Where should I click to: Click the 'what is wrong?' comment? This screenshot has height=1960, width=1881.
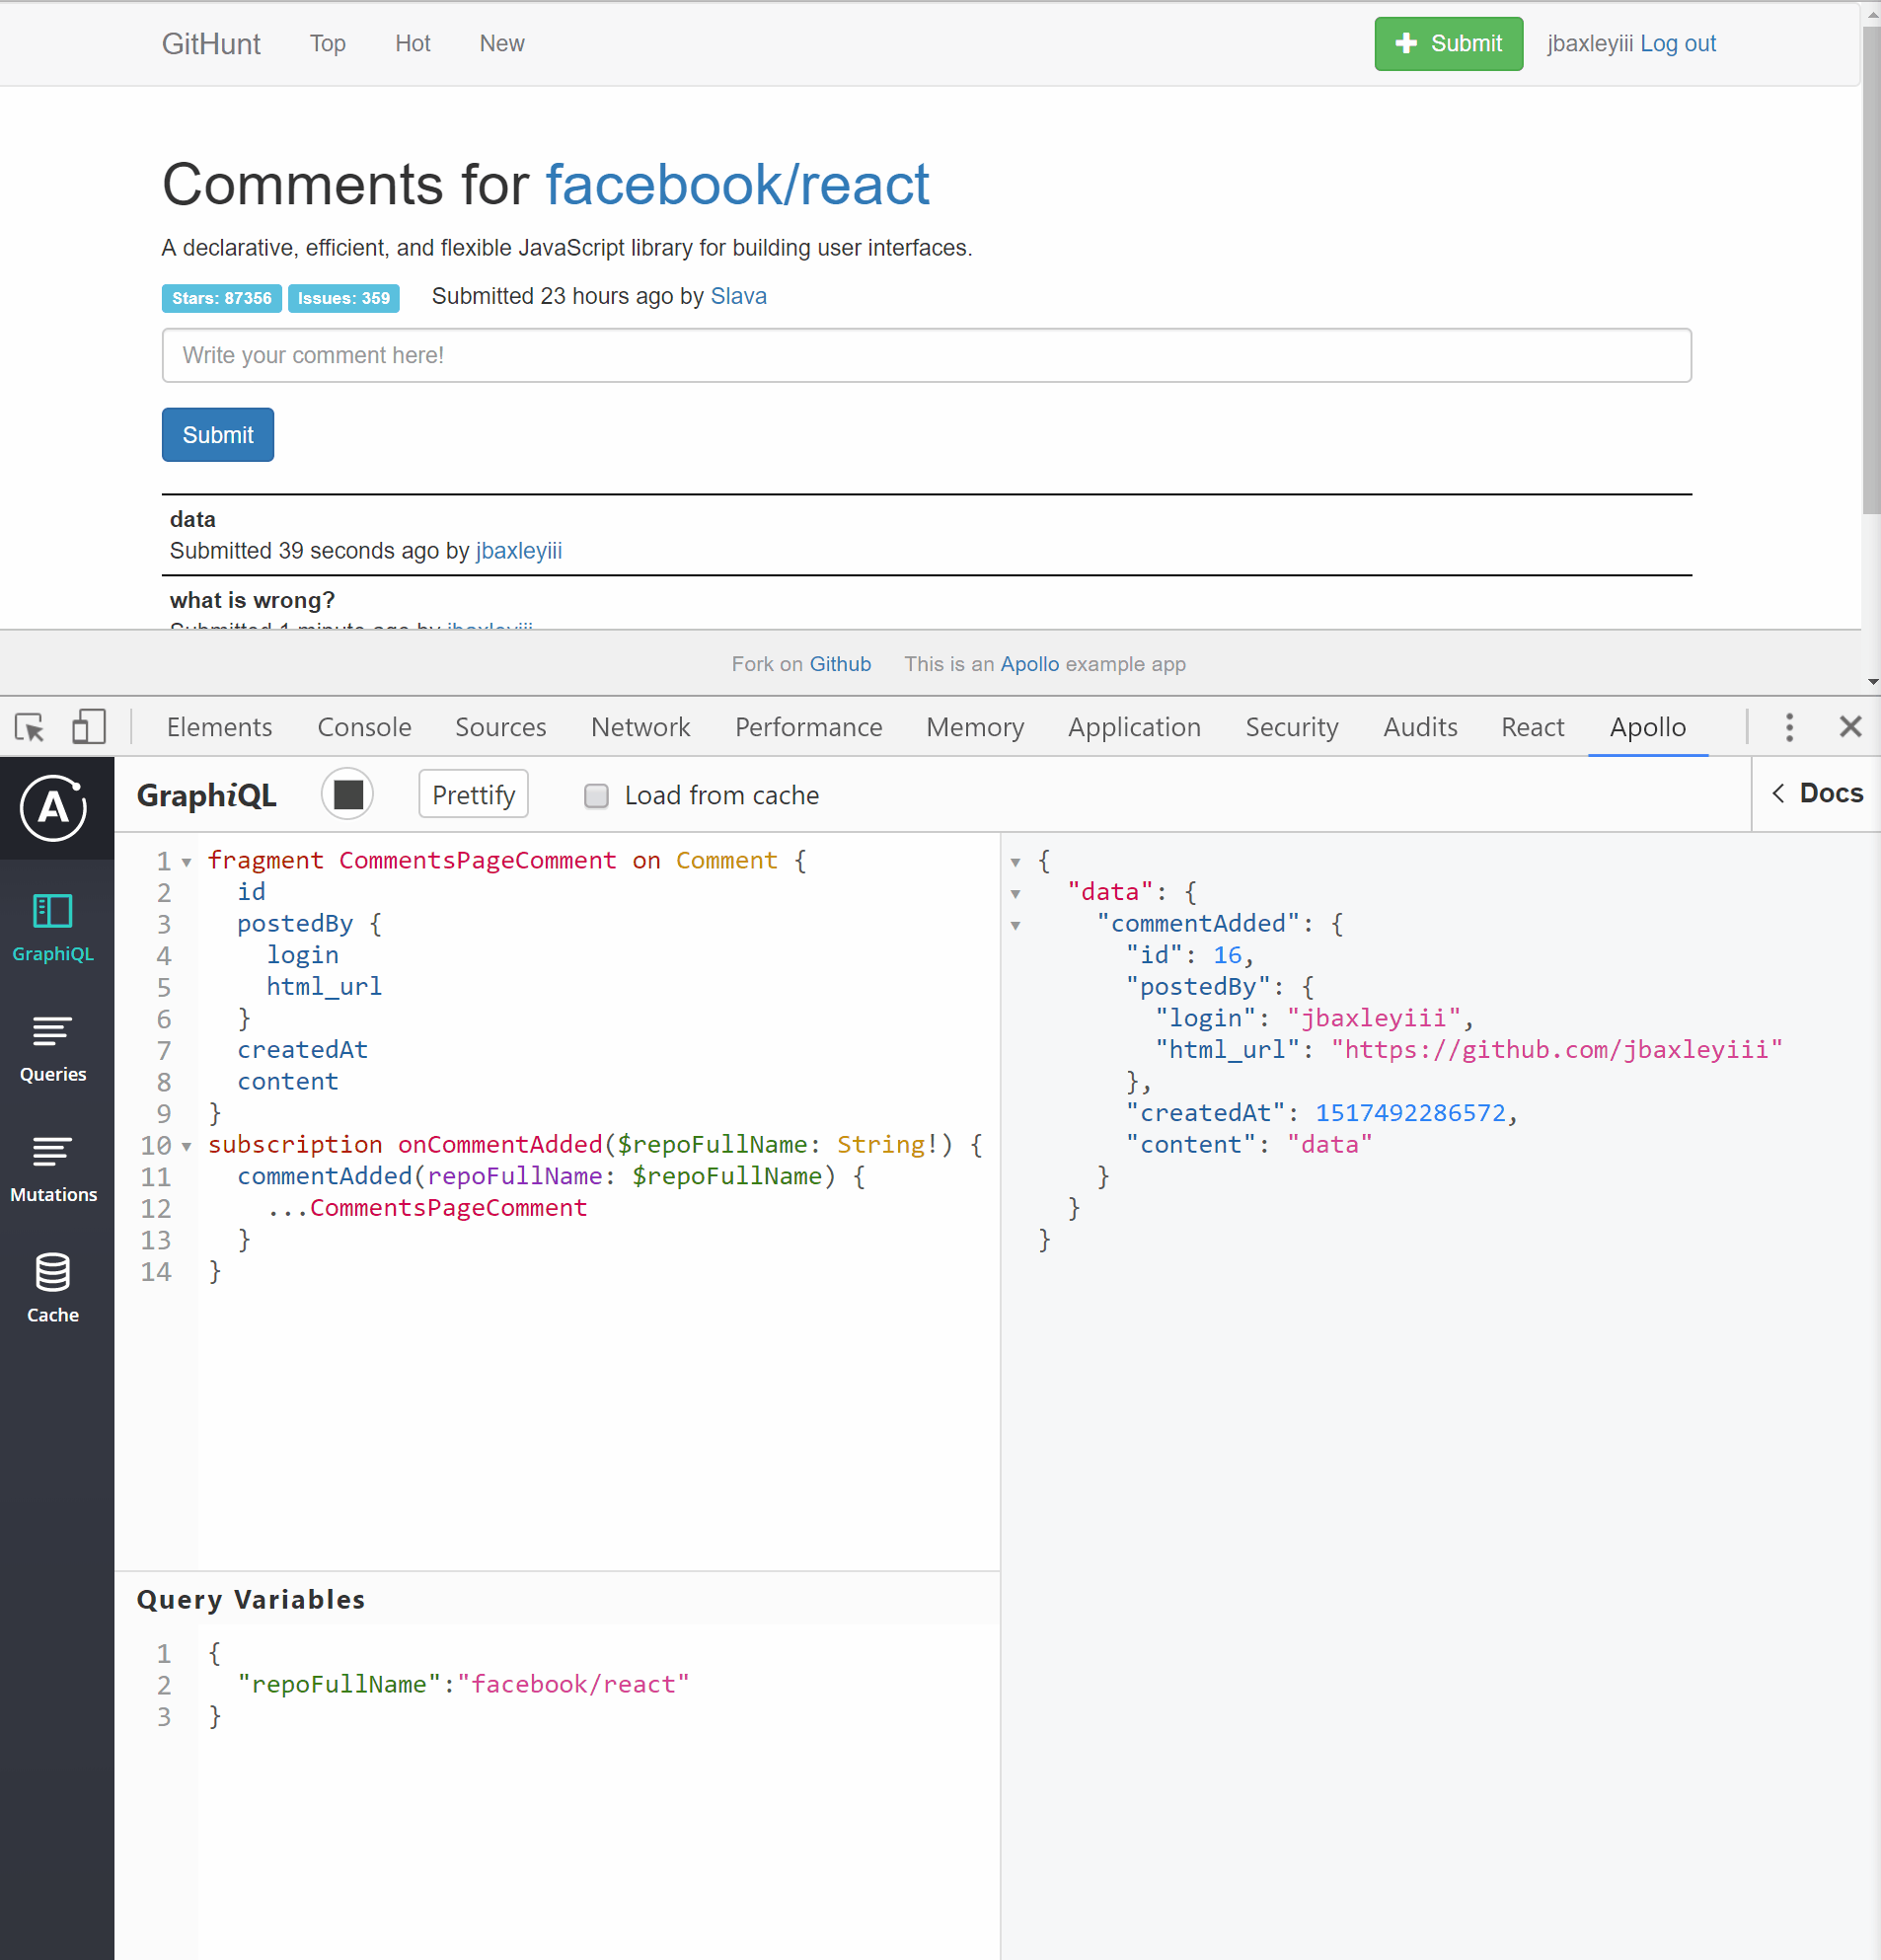point(252,600)
